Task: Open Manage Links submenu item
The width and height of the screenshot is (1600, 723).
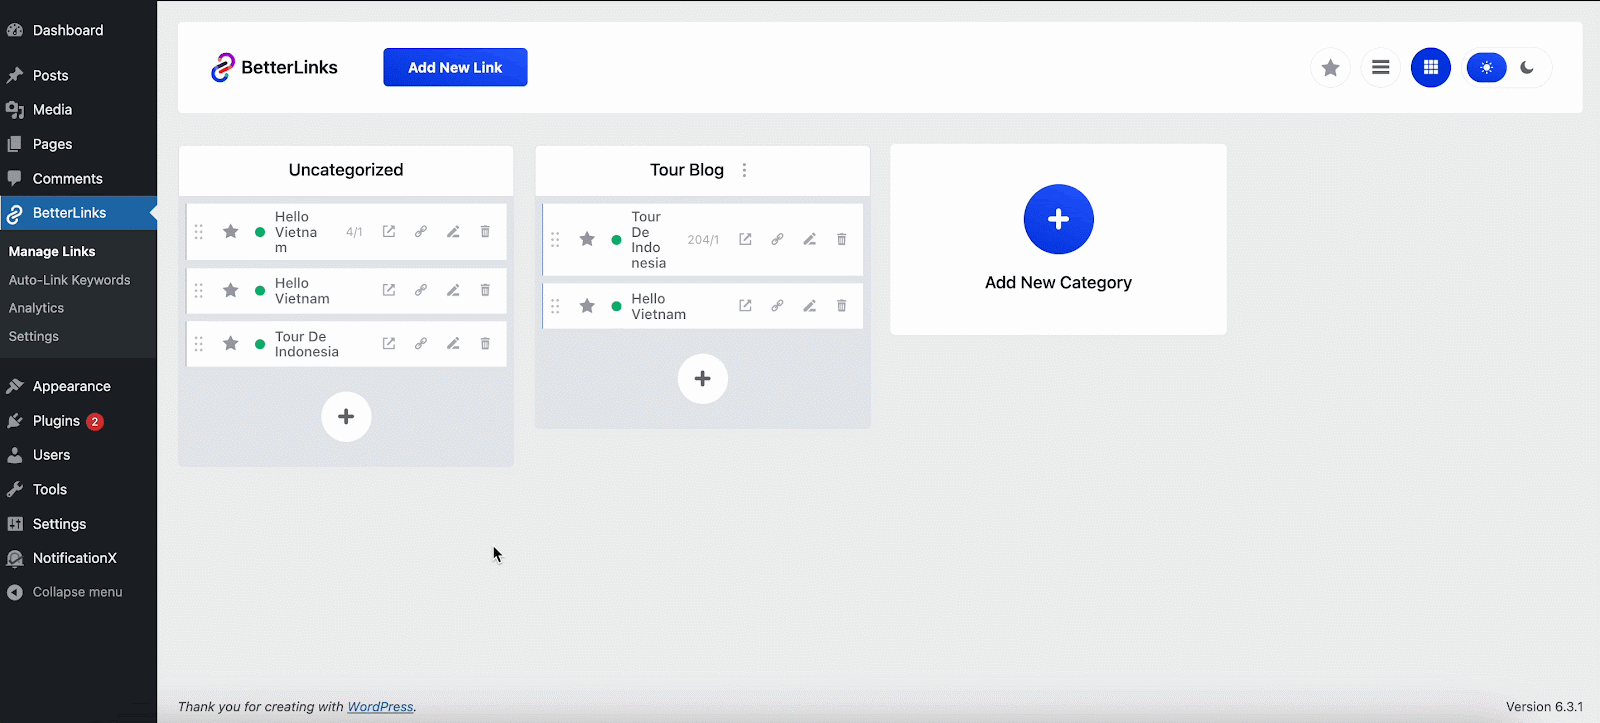Action: click(52, 252)
